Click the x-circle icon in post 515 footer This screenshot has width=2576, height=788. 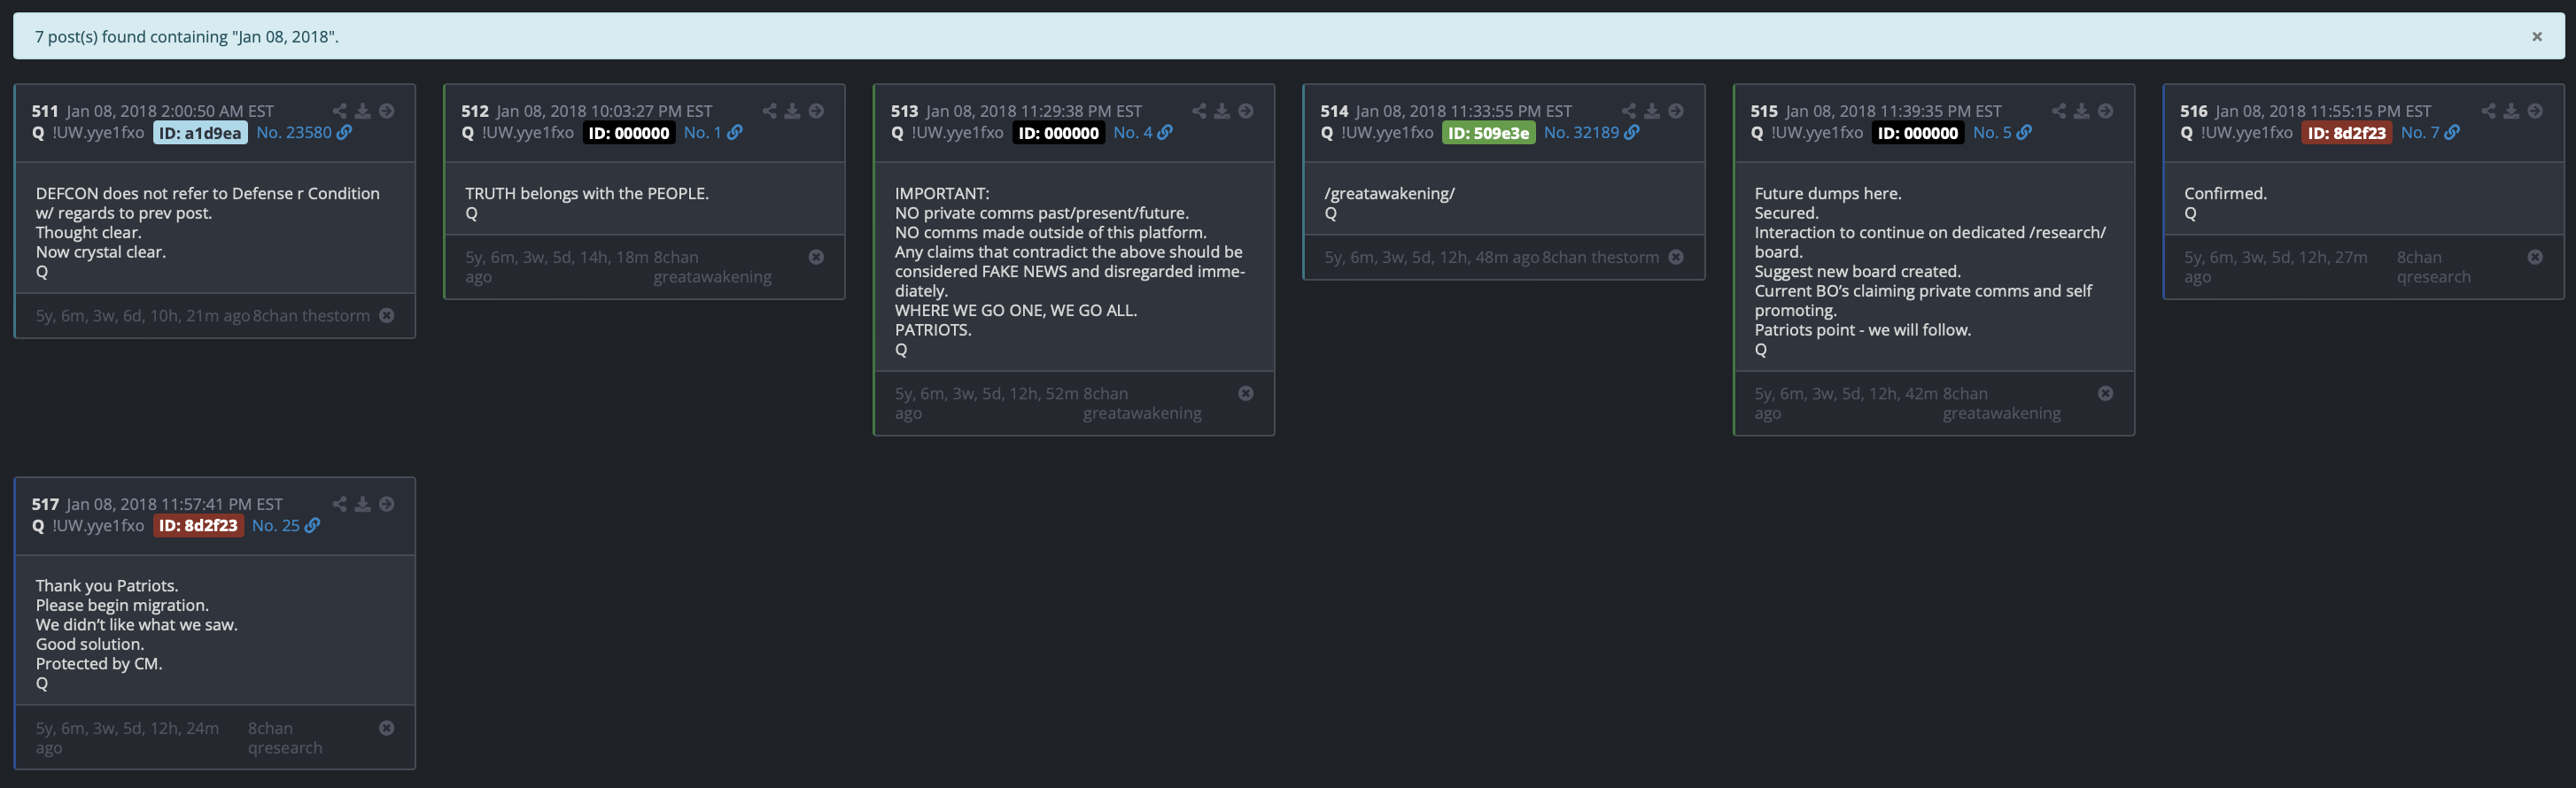[x=2105, y=394]
